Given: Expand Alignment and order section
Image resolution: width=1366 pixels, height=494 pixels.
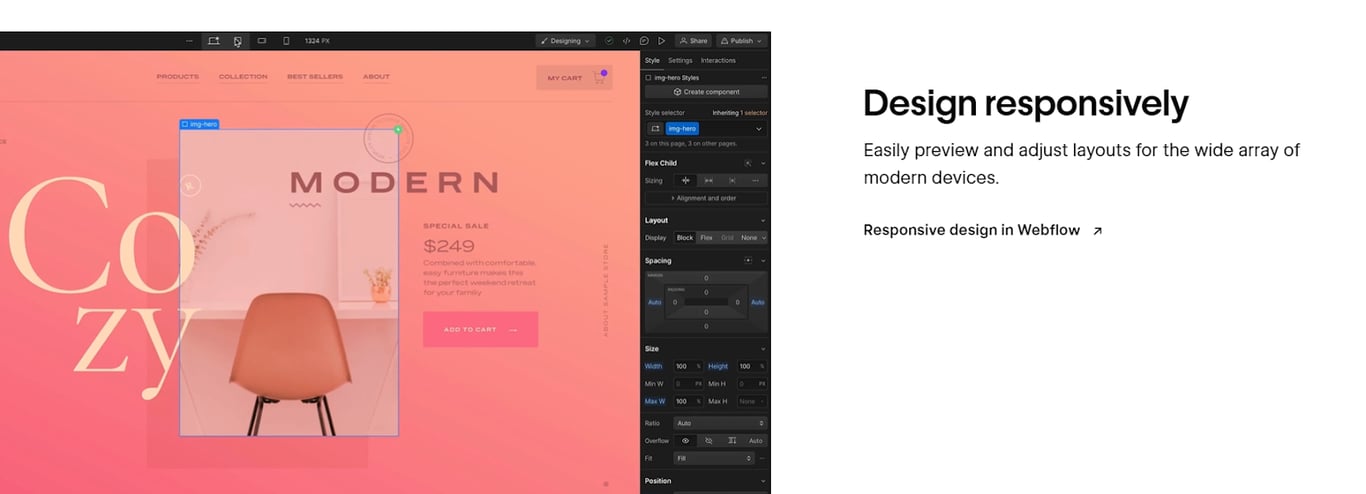Looking at the screenshot, I should point(706,198).
